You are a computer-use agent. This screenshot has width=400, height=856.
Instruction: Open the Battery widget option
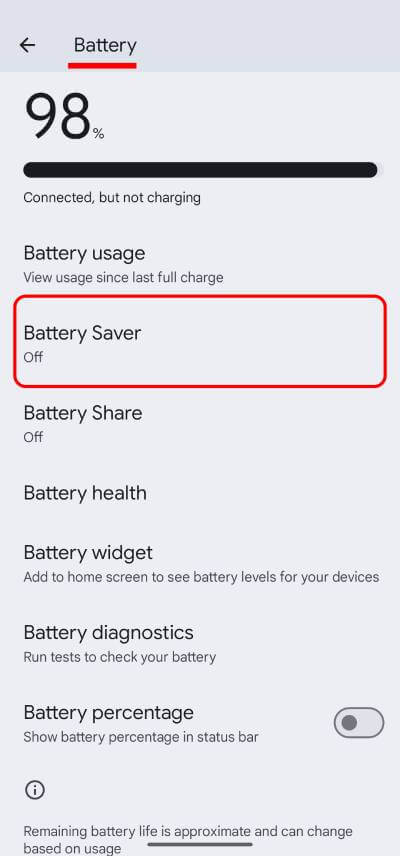pyautogui.click(x=200, y=563)
